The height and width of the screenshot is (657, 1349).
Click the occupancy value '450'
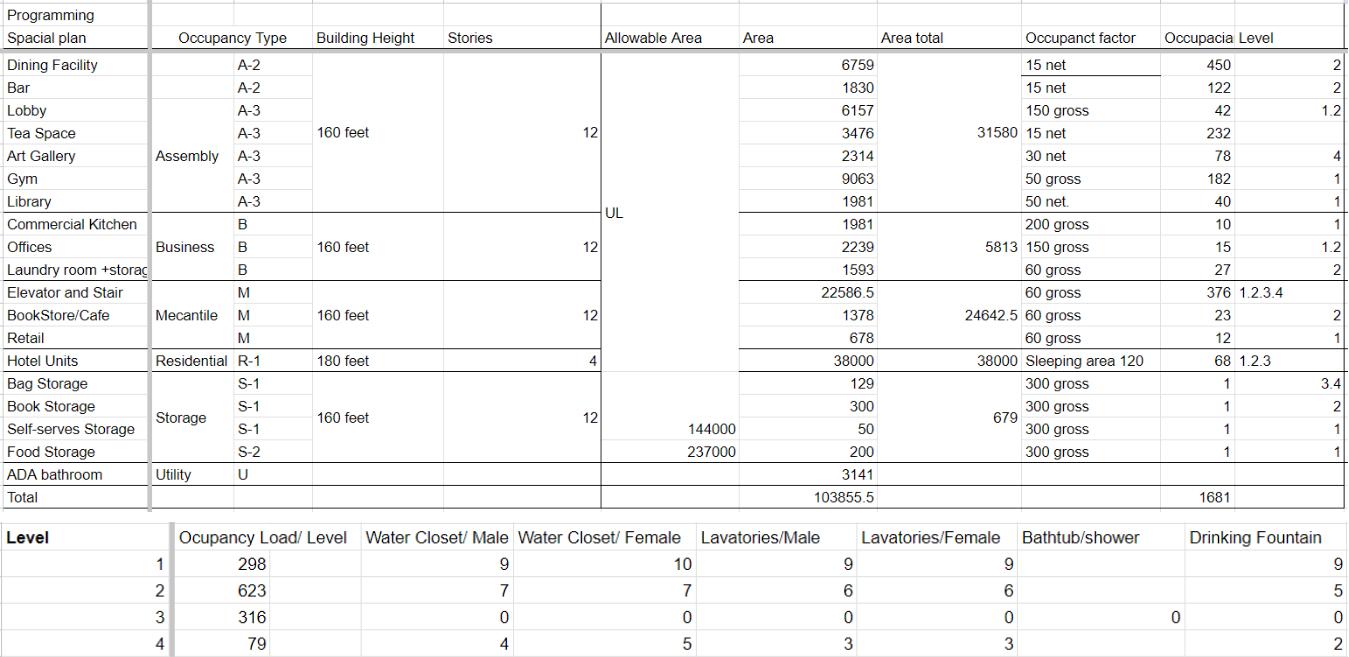pyautogui.click(x=1198, y=65)
